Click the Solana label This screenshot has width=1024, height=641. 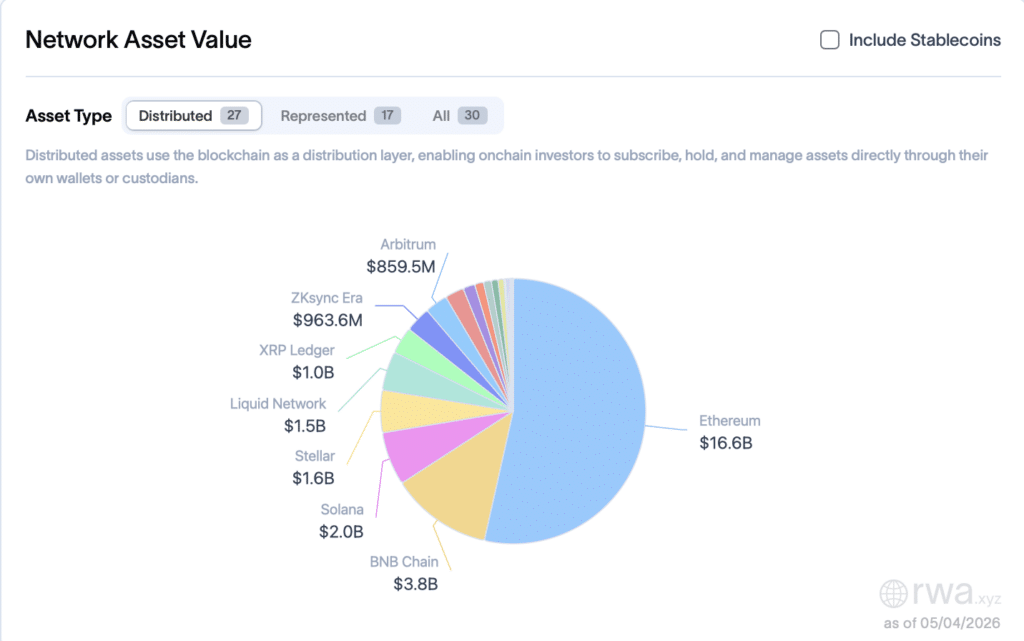point(342,510)
